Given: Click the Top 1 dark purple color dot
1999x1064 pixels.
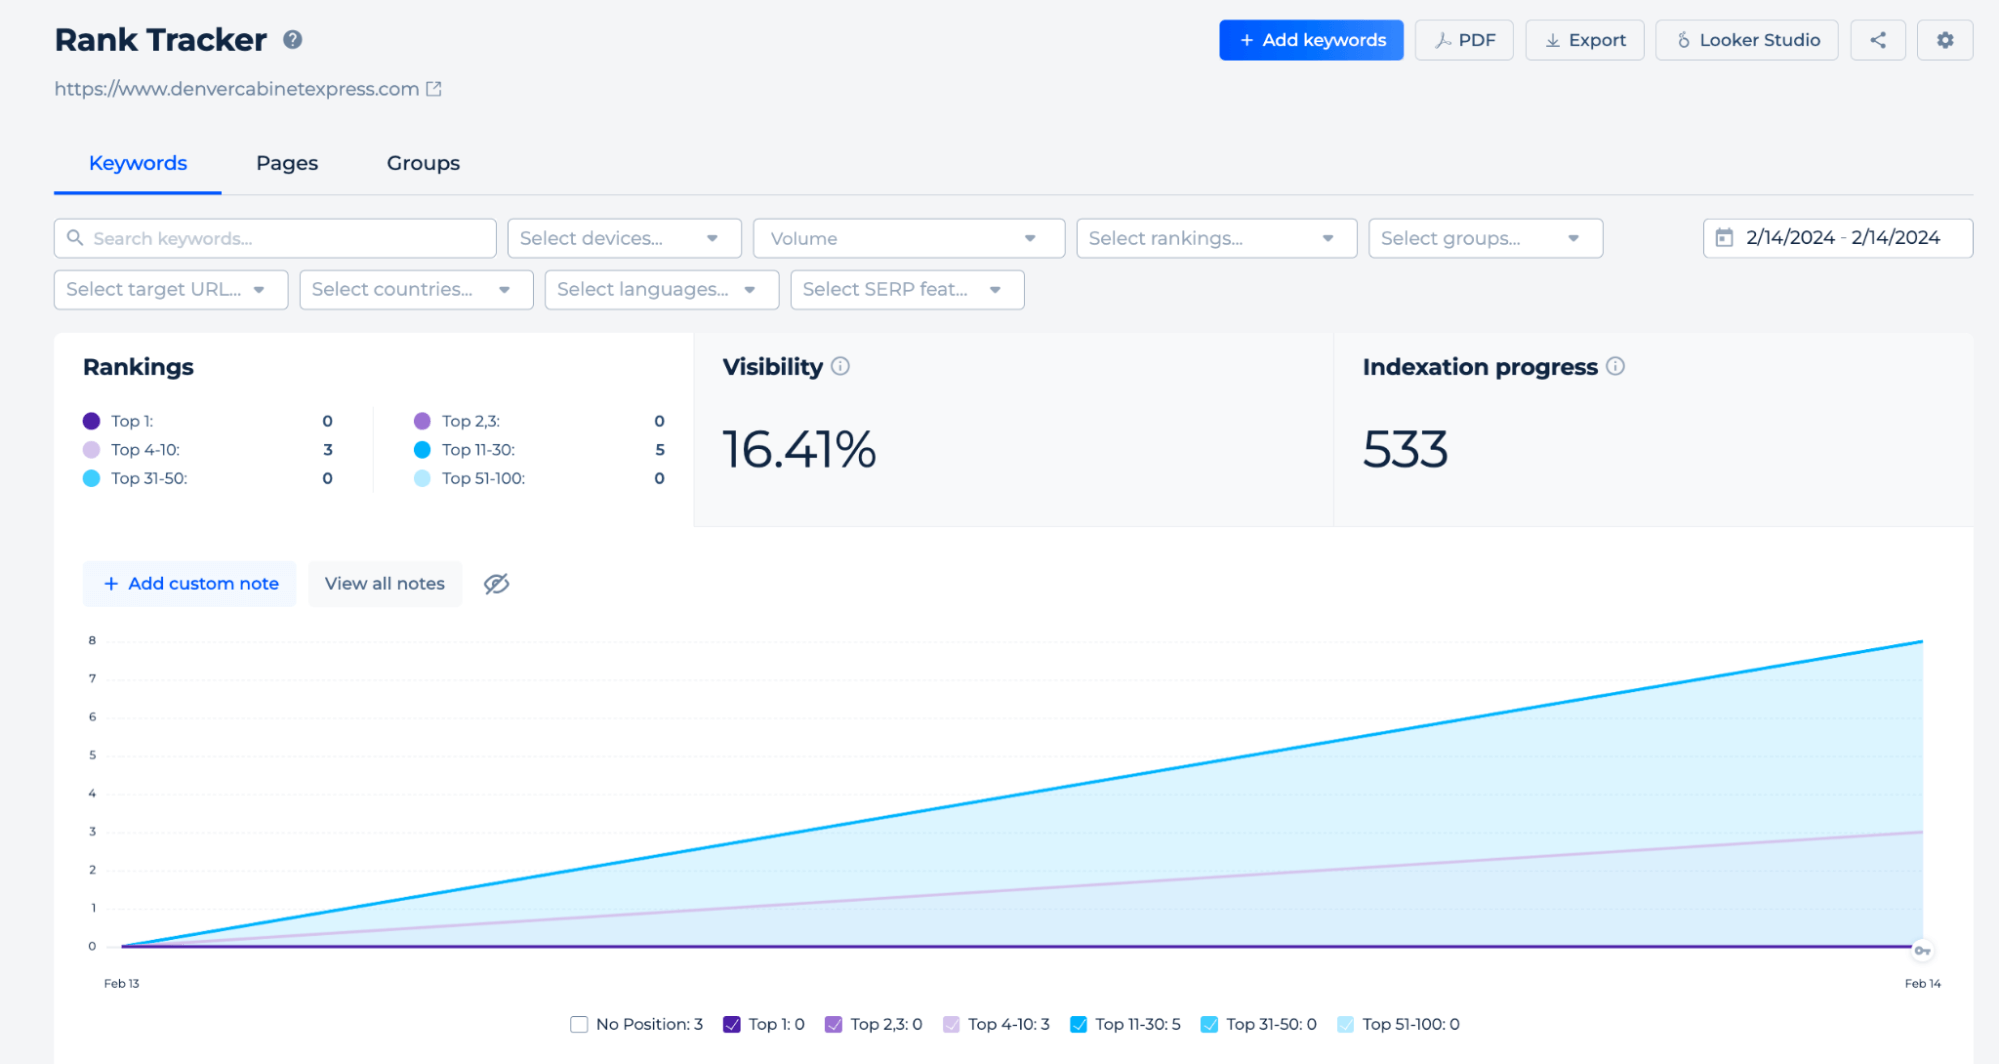Looking at the screenshot, I should click(91, 421).
